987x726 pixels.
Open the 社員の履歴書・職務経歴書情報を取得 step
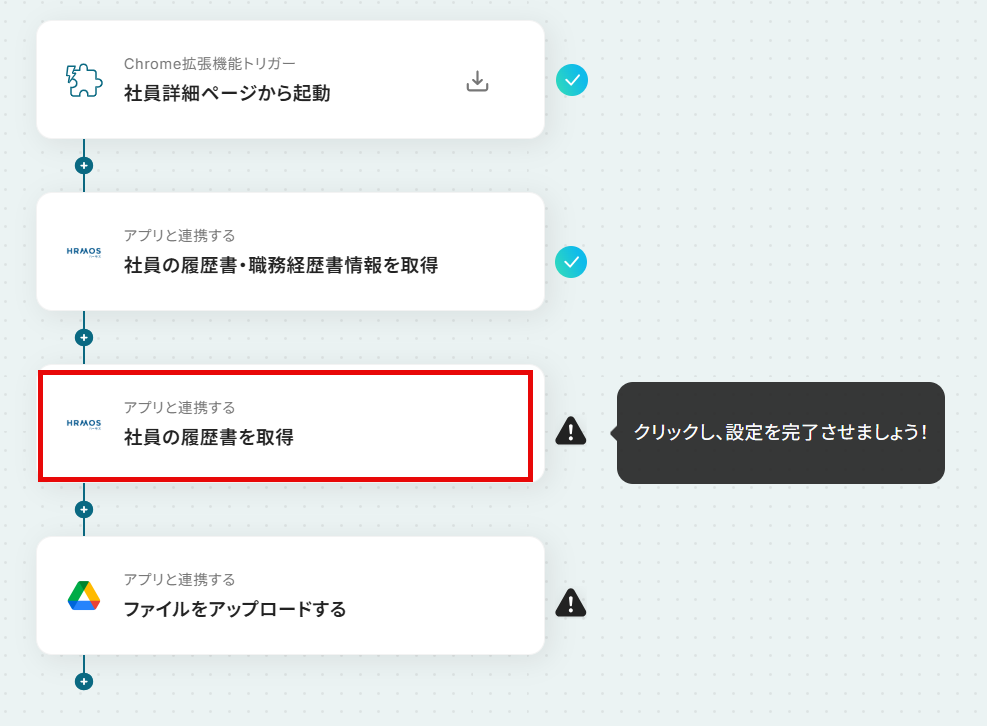click(x=290, y=252)
